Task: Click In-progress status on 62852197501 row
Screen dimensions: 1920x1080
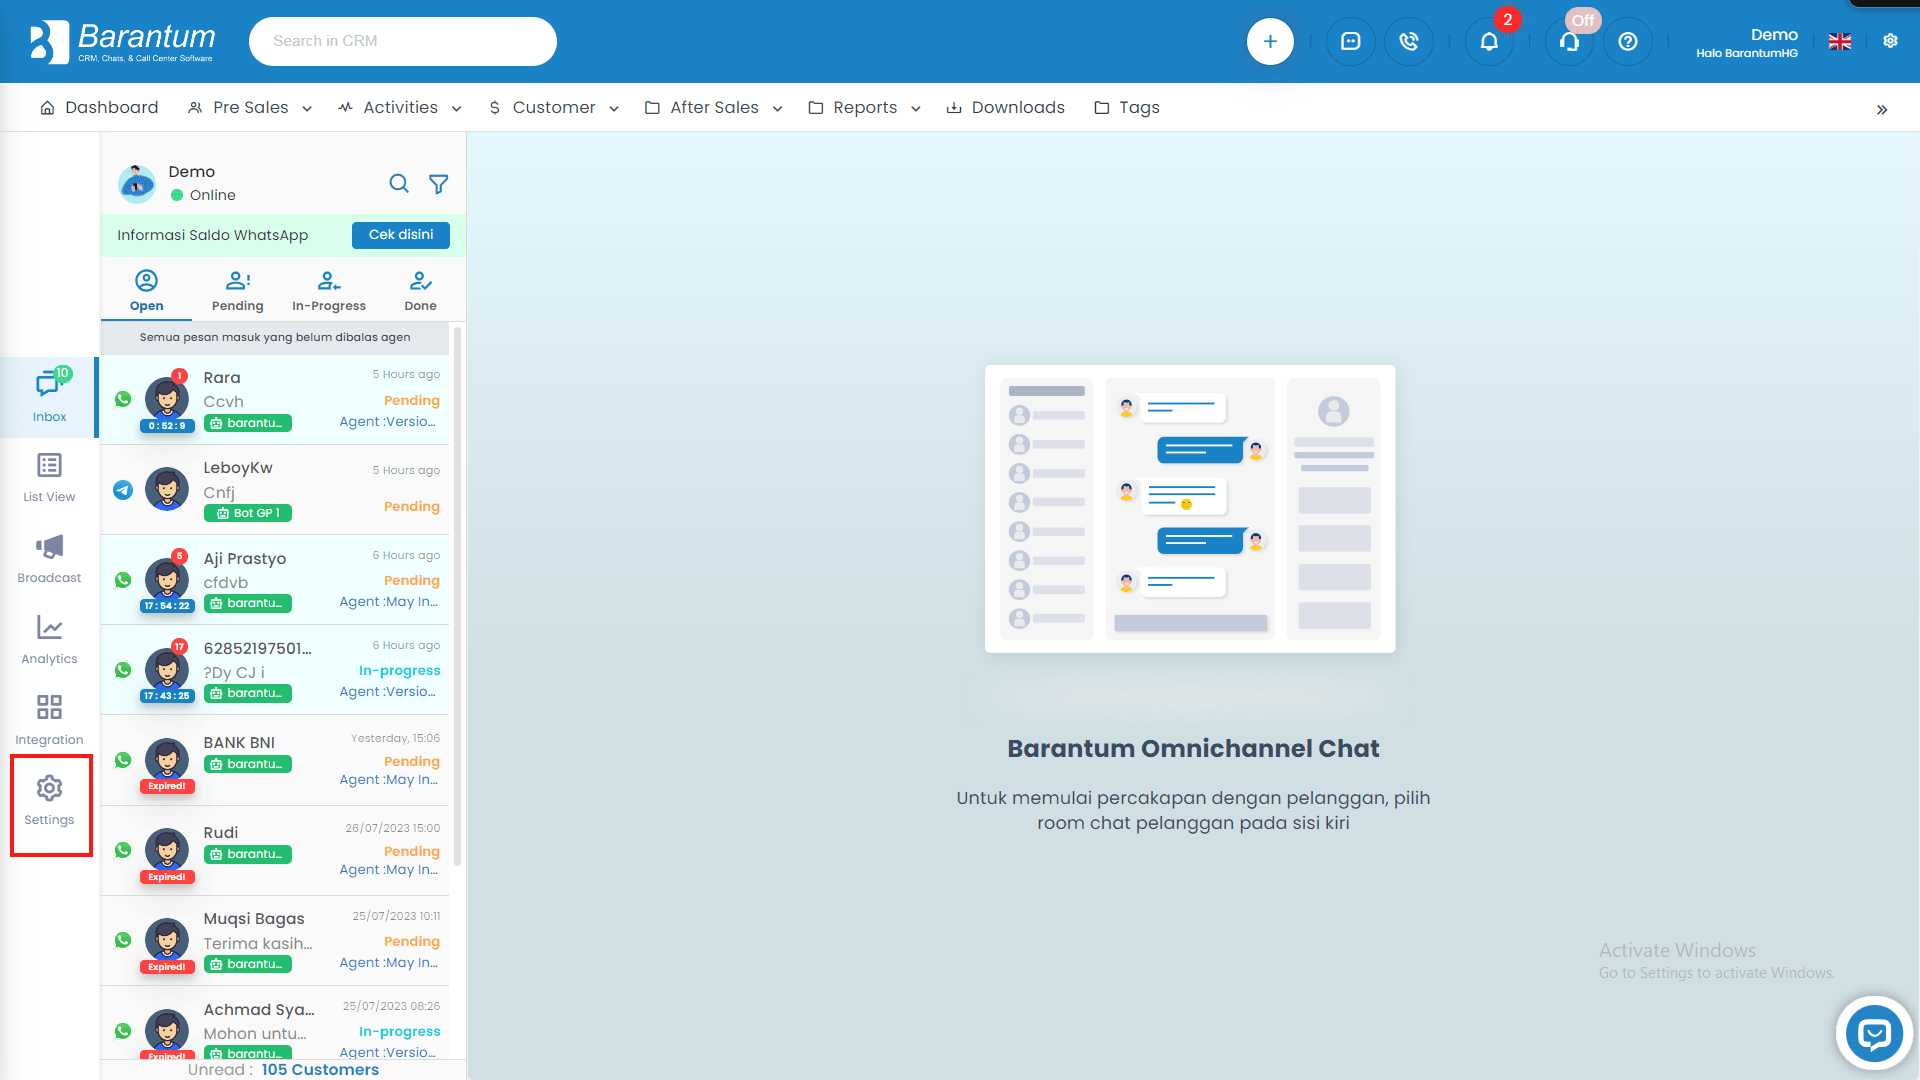Action: [x=399, y=671]
